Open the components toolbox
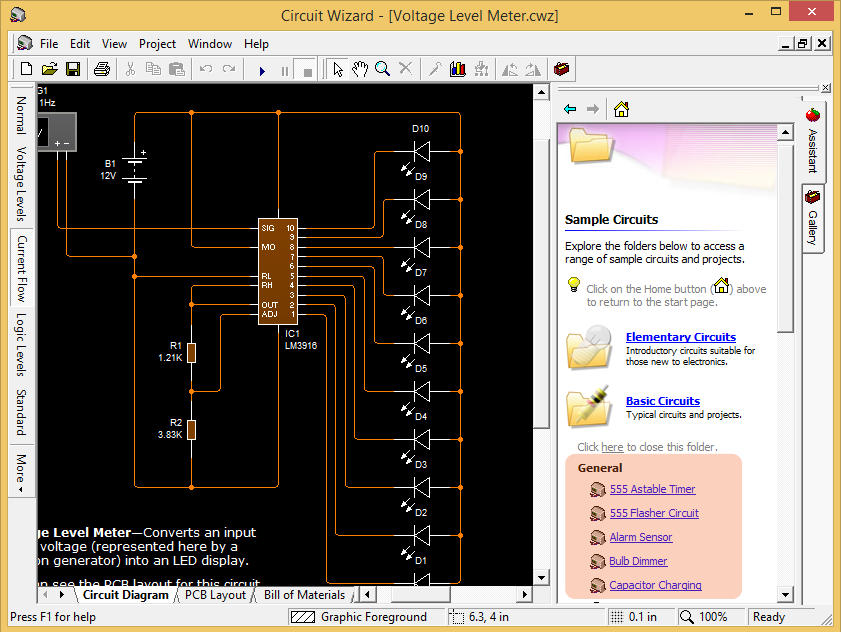Screen dimensions: 841x632 (x=560, y=69)
